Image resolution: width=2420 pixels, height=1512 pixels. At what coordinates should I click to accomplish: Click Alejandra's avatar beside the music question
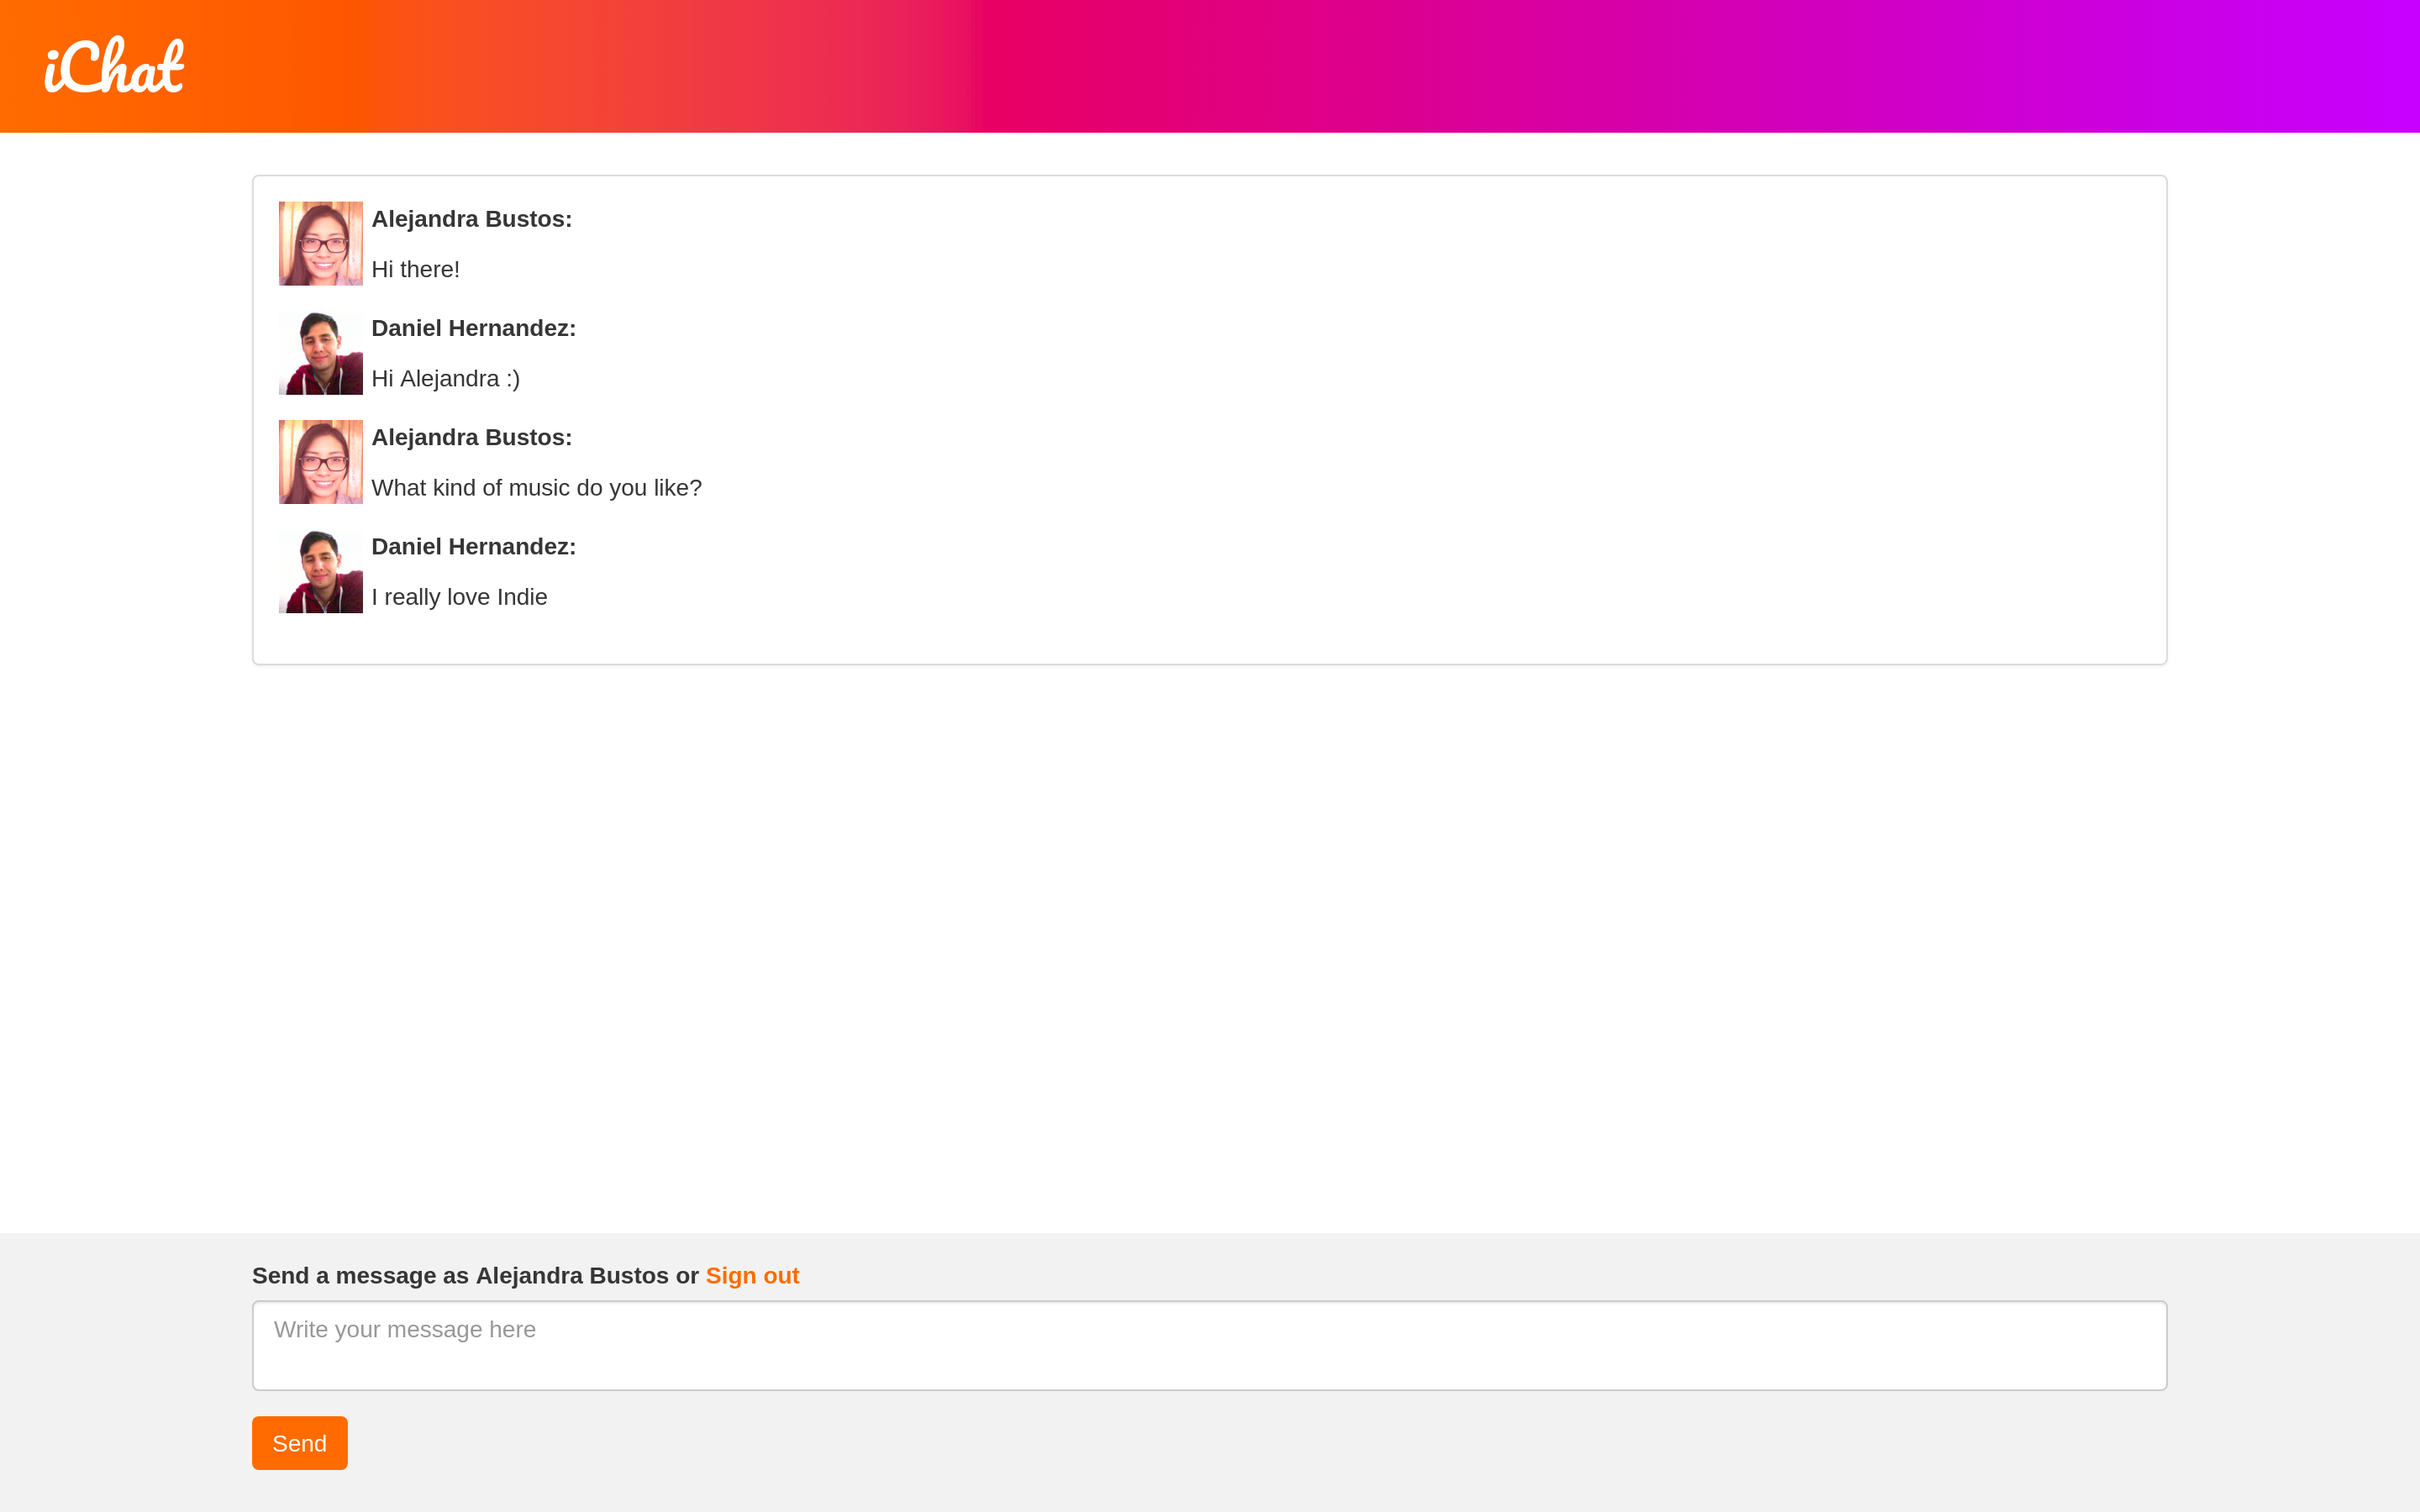[320, 462]
